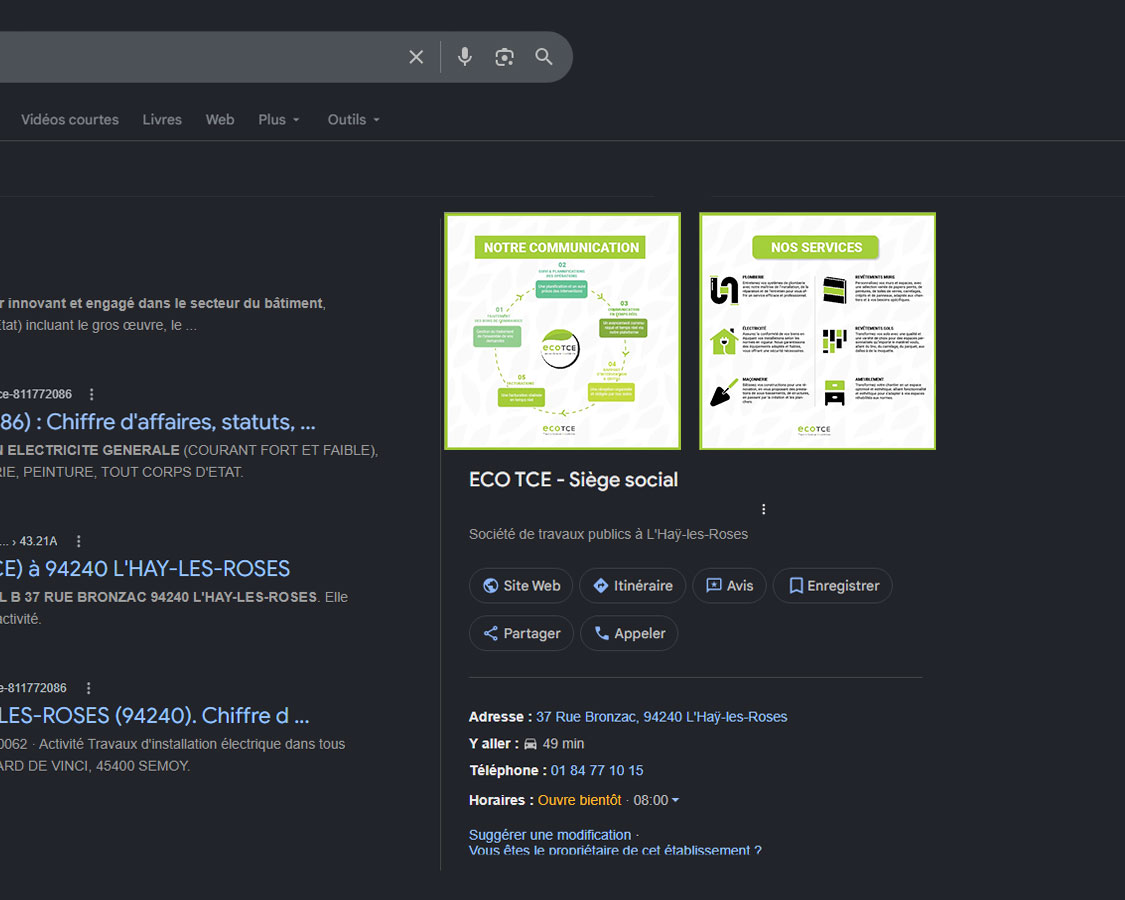The width and height of the screenshot is (1125, 900).
Task: Switch to Vidéos courtes tab
Action: (x=70, y=120)
